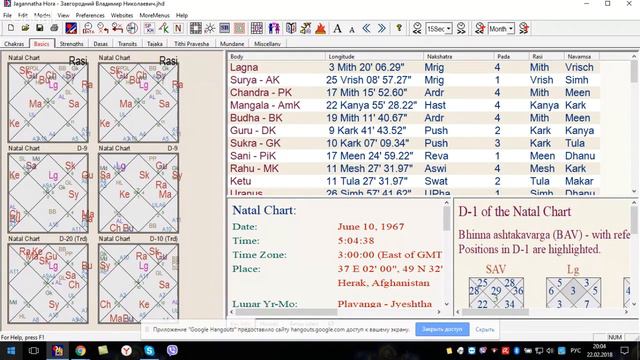Print the chart using printer icon
640x360 pixels.
(x=54, y=28)
